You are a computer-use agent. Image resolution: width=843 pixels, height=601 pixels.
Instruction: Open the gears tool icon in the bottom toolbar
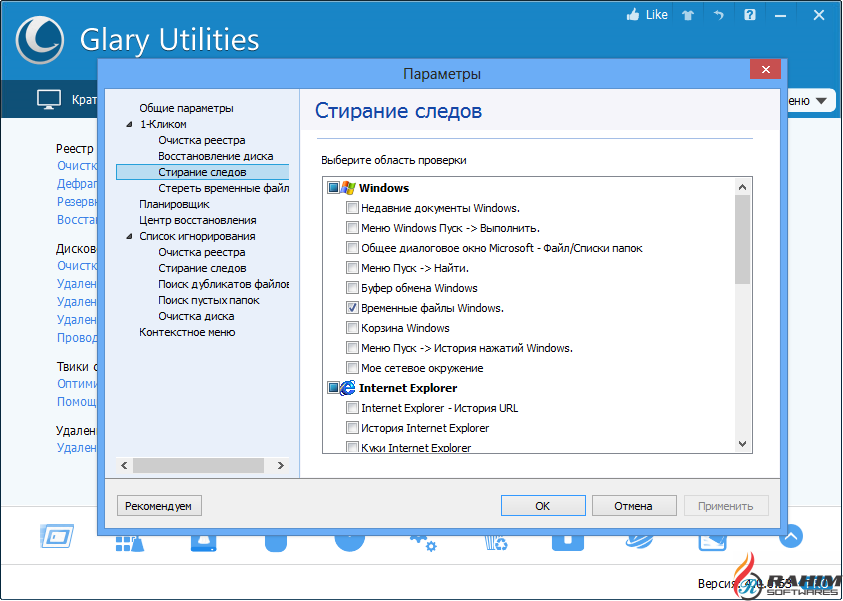click(423, 543)
